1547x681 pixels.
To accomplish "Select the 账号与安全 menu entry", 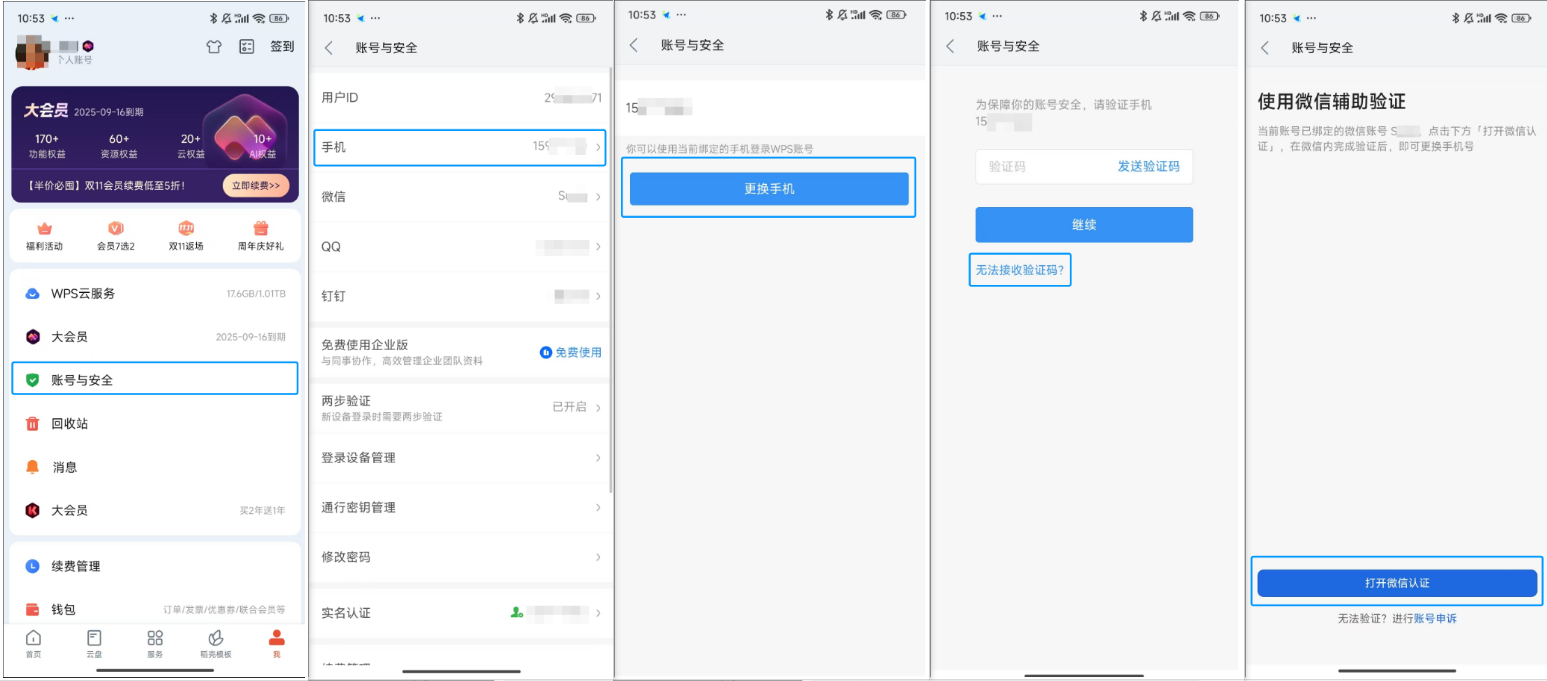I will [155, 380].
